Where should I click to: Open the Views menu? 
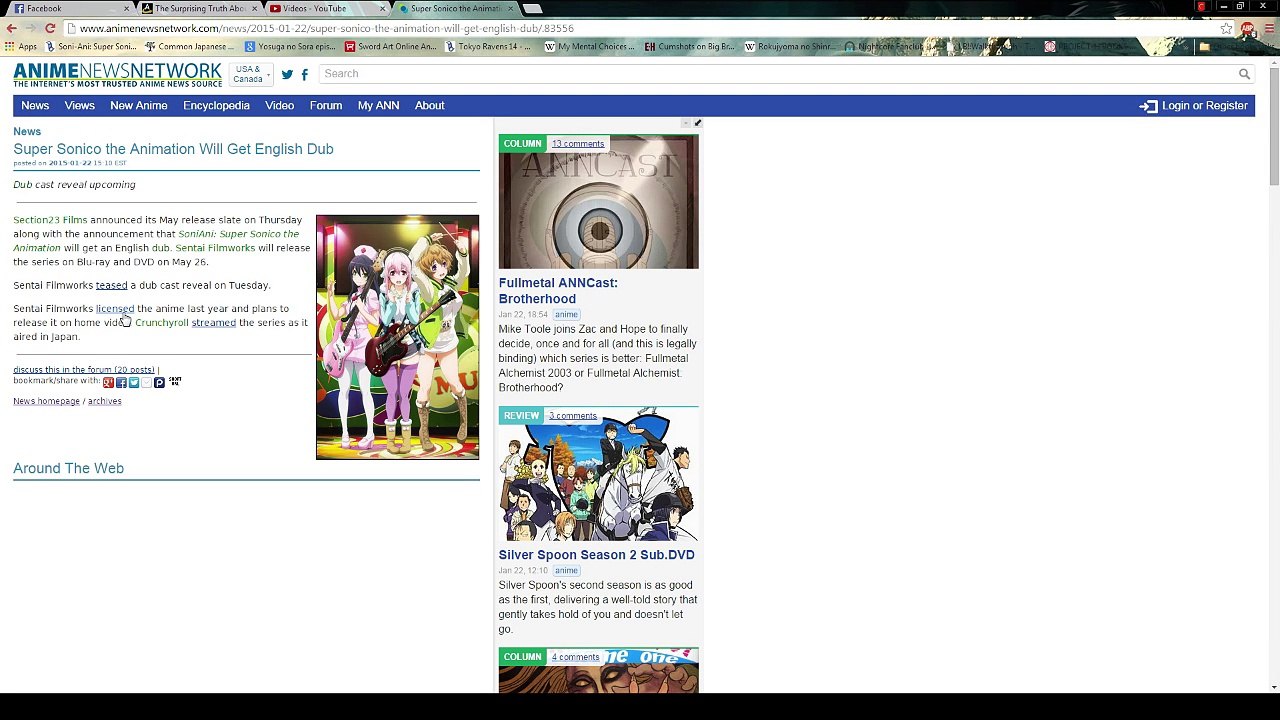click(80, 106)
